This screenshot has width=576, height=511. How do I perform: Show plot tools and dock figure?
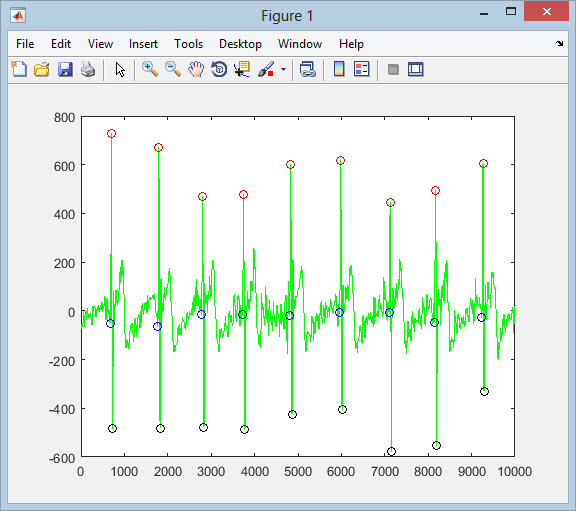tap(415, 69)
